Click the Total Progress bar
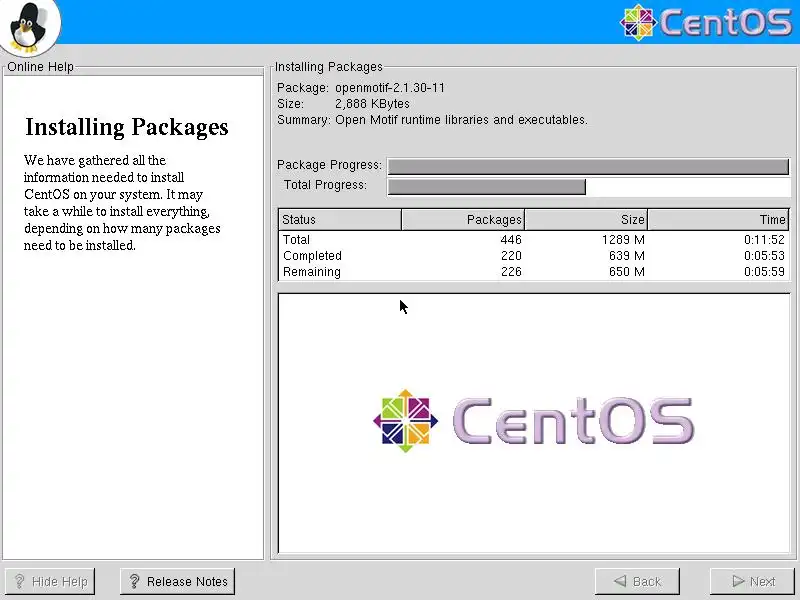Image resolution: width=800 pixels, height=600 pixels. (x=588, y=186)
